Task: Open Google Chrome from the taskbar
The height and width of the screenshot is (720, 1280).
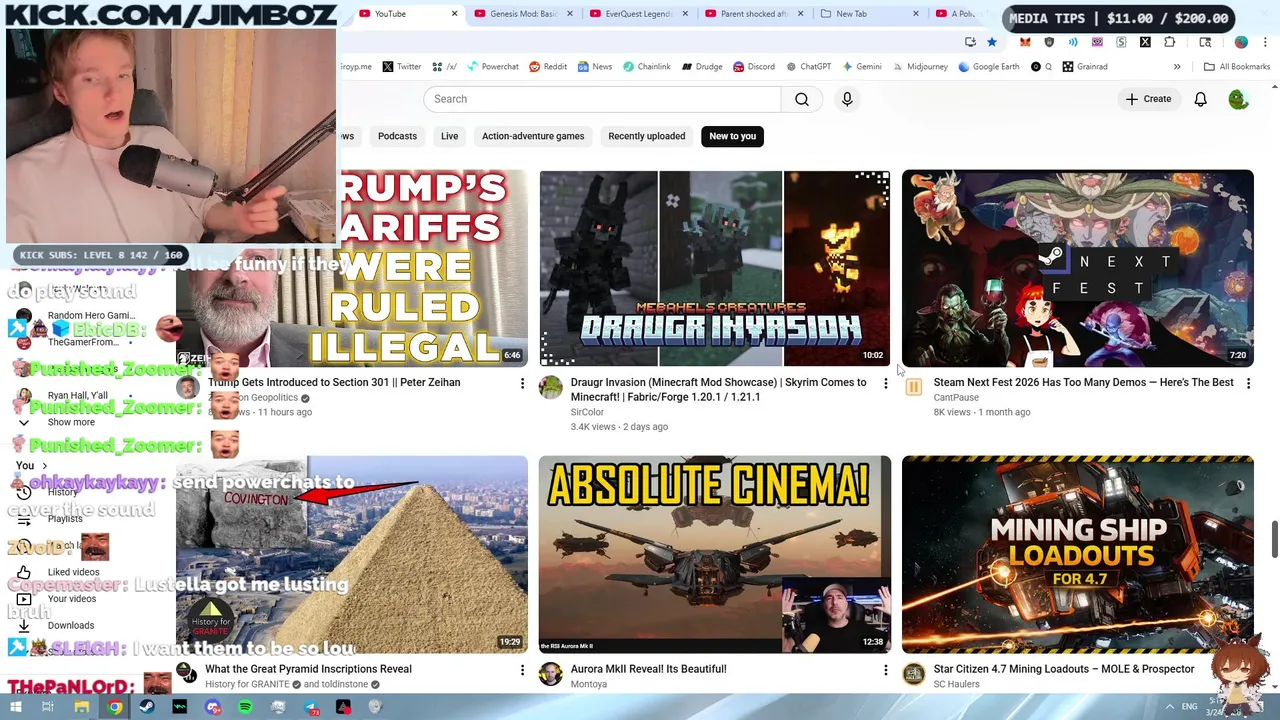Action: click(x=115, y=708)
